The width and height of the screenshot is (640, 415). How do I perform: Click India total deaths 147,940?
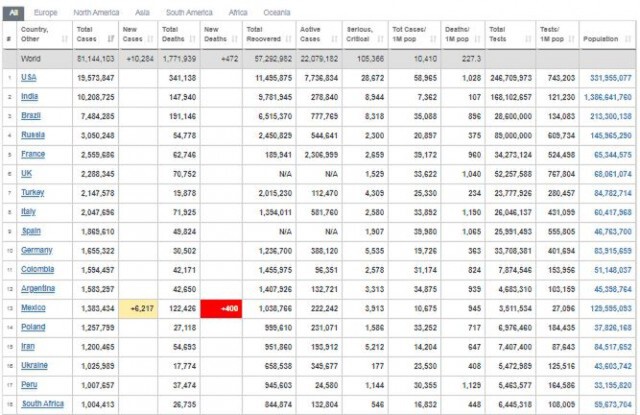point(182,97)
